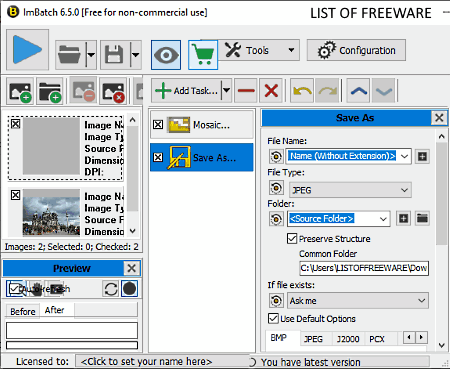Image resolution: width=450 pixels, height=369 pixels.
Task: Expand the arrow beside the open folder icon
Action: coord(91,55)
